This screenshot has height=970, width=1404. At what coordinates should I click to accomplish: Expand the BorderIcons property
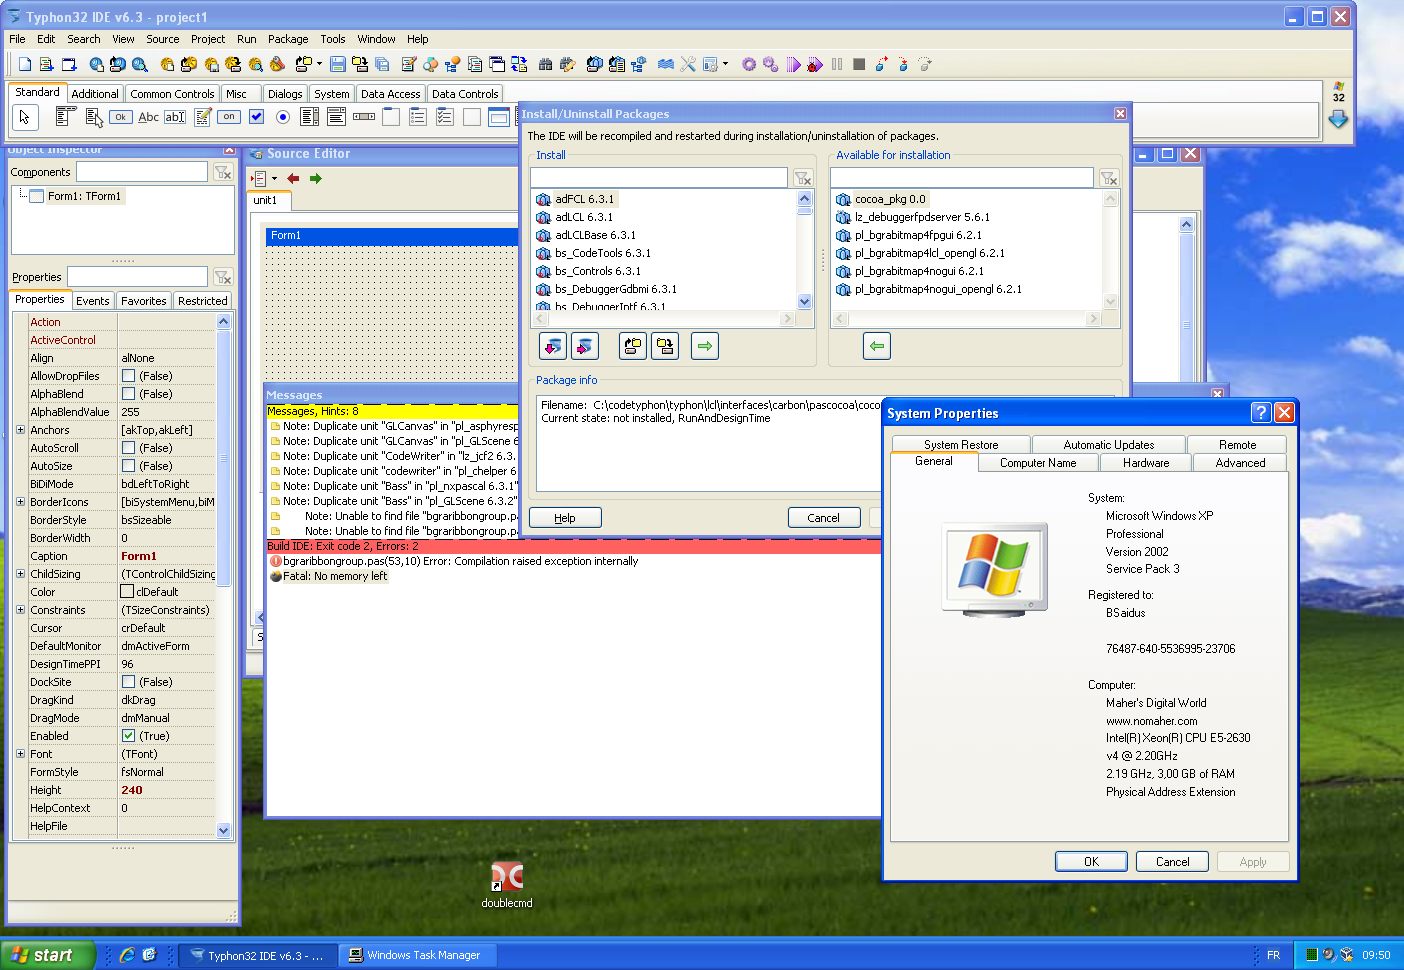pyautogui.click(x=20, y=502)
